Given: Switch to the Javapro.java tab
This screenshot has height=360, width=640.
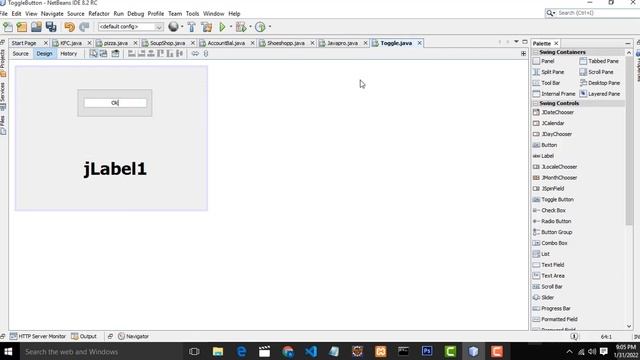Looking at the screenshot, I should pyautogui.click(x=342, y=43).
